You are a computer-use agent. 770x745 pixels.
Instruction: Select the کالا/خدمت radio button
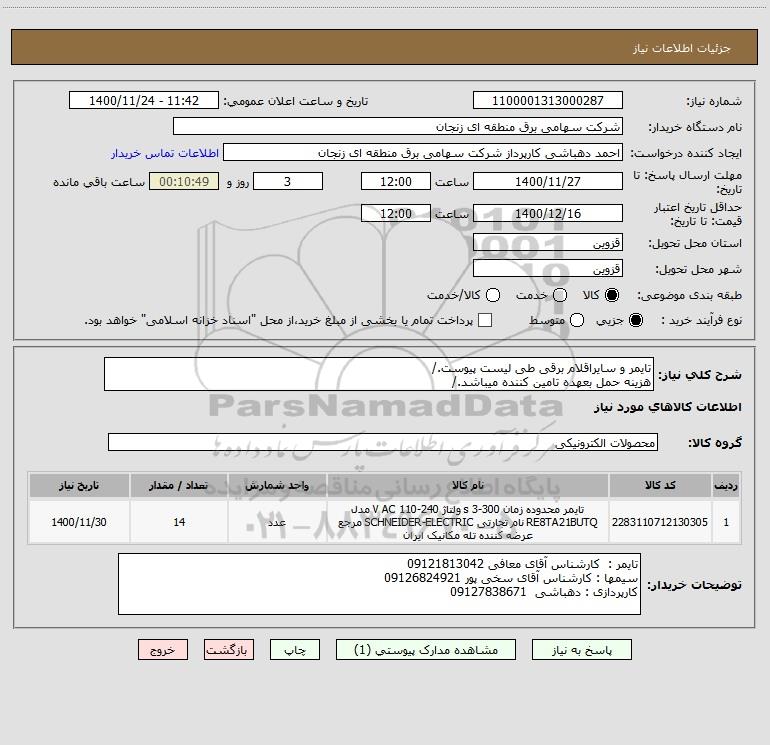(x=493, y=295)
